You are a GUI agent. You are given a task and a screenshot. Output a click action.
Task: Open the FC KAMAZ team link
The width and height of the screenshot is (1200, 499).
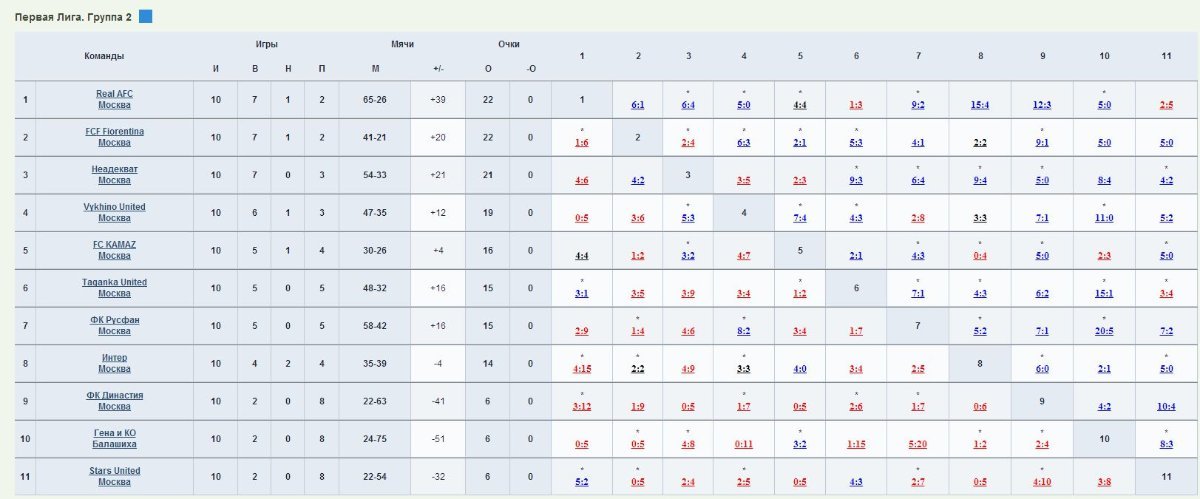[114, 244]
